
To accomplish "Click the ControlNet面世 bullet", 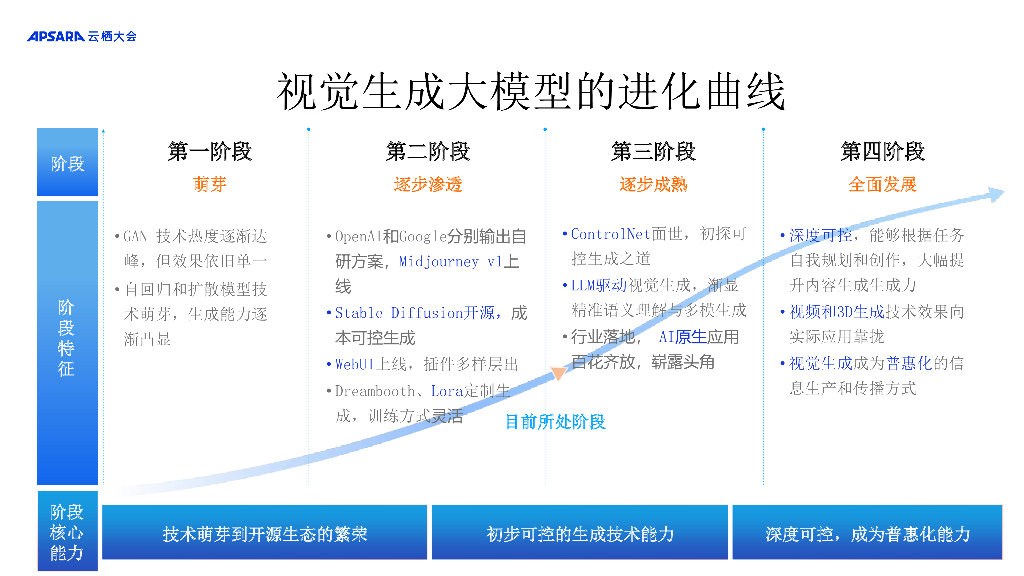I will click(654, 246).
